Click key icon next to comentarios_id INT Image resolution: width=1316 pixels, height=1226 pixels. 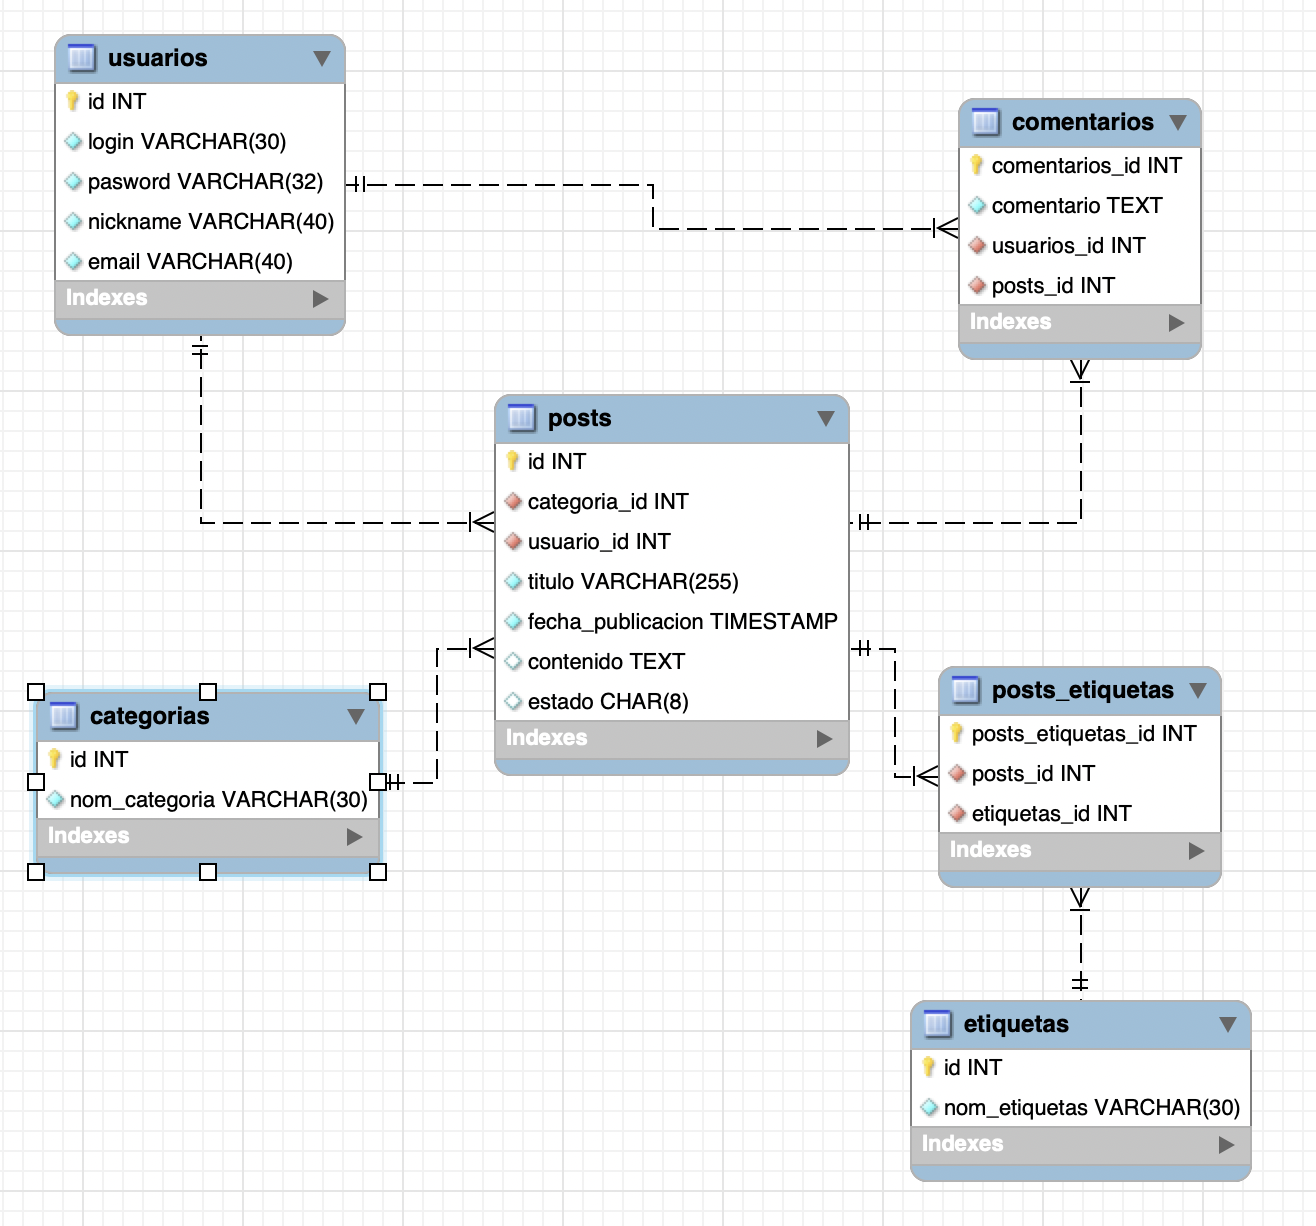pos(976,165)
